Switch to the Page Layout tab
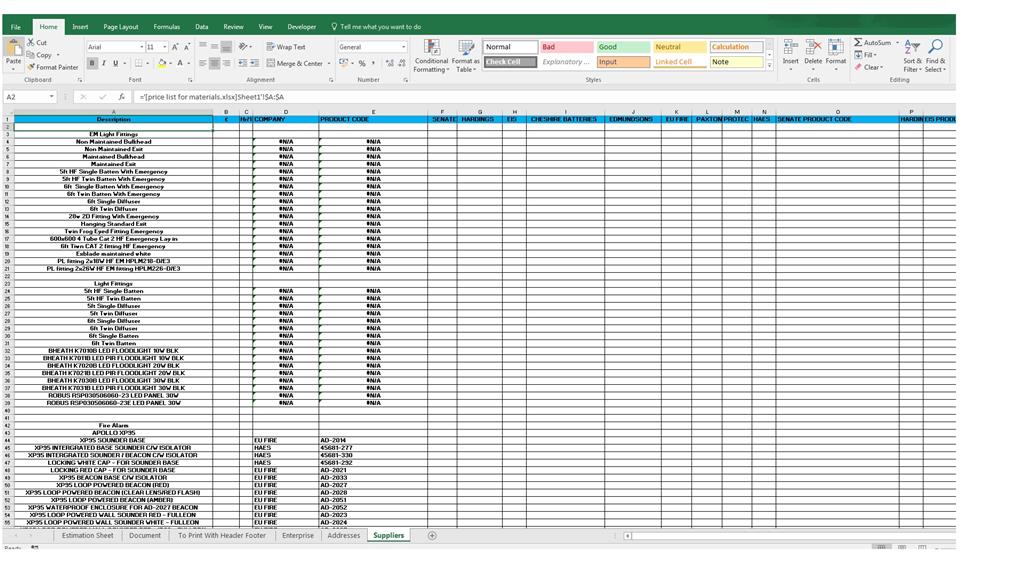 [x=121, y=27]
